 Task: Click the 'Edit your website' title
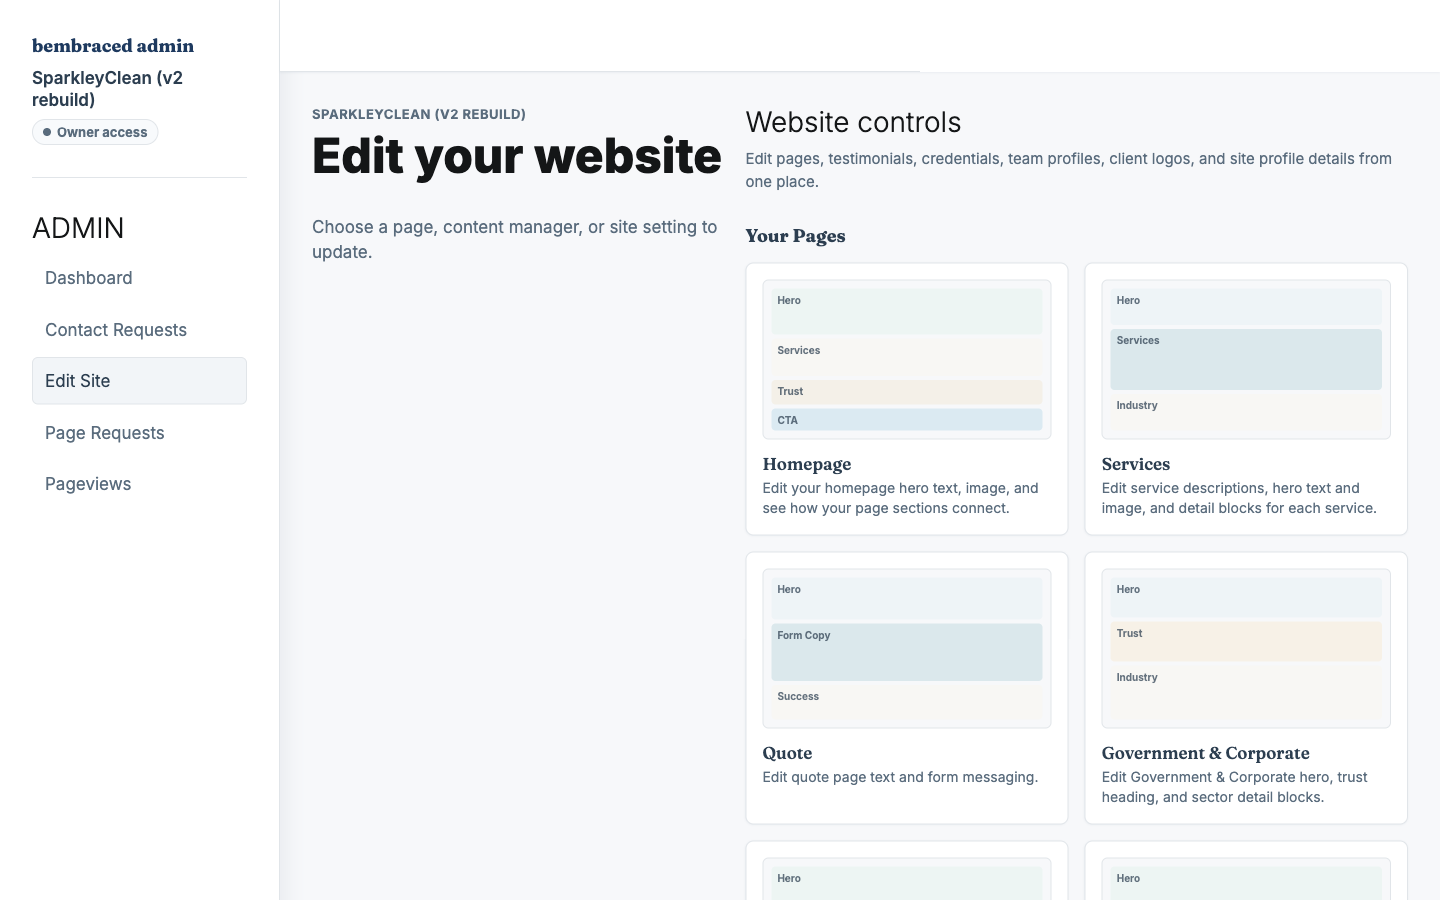(x=516, y=156)
